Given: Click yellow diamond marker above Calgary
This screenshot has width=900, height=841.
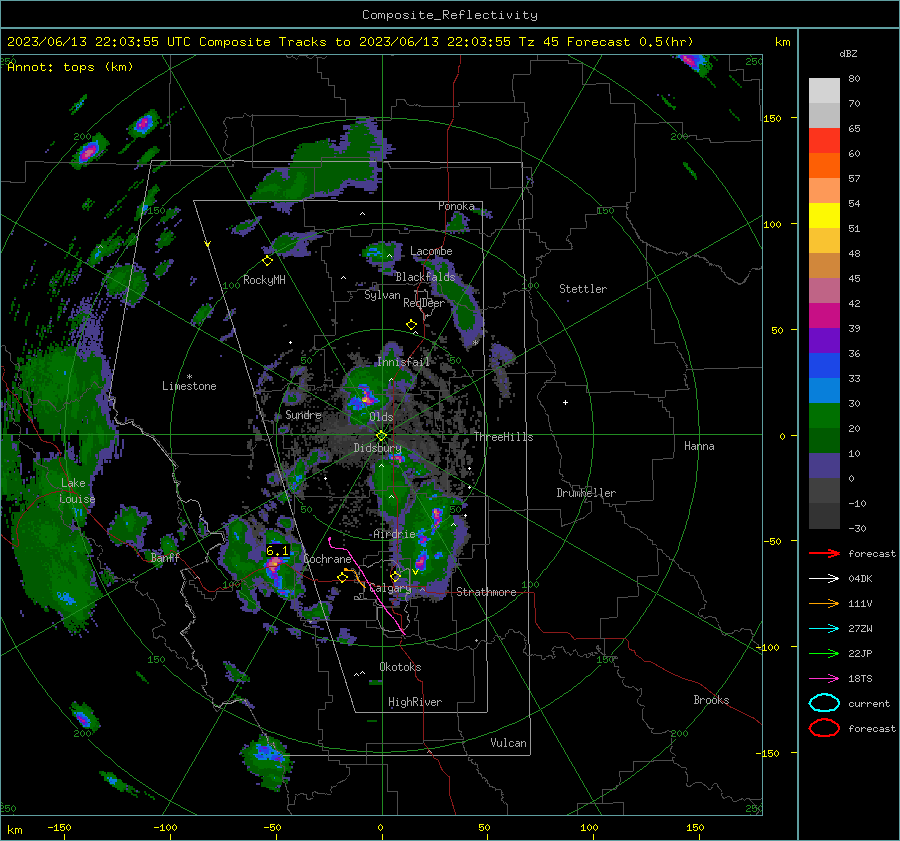Looking at the screenshot, I should pyautogui.click(x=395, y=576).
